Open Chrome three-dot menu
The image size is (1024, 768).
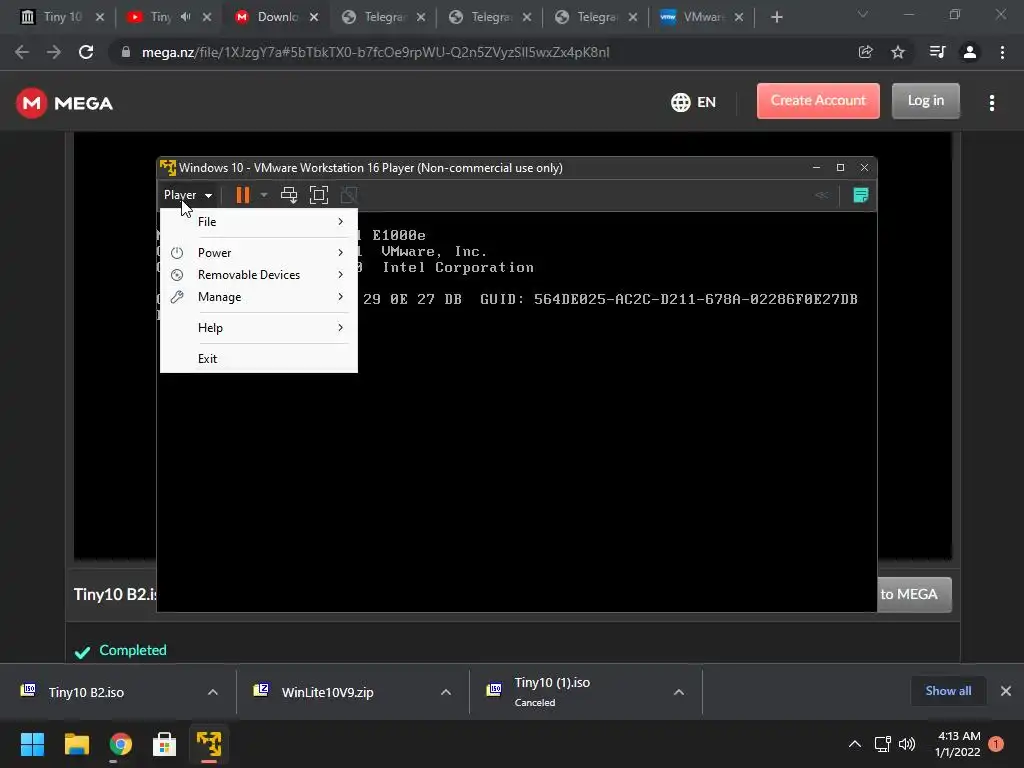pos(1002,52)
